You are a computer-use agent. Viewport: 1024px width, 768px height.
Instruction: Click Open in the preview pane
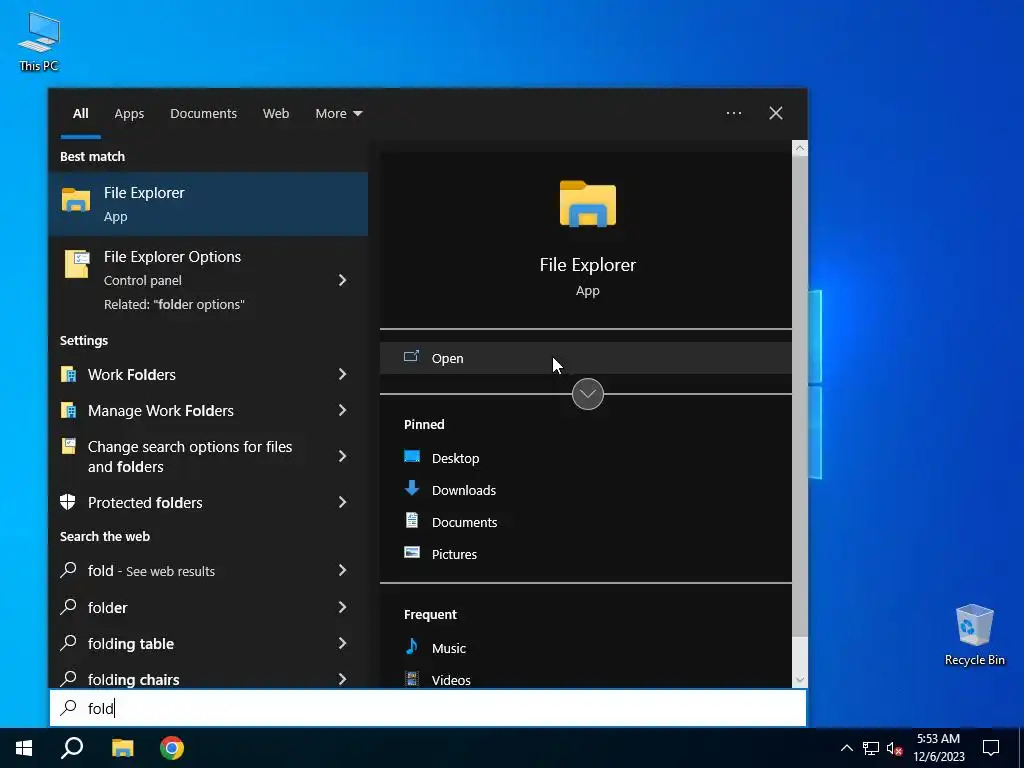pyautogui.click(x=585, y=358)
